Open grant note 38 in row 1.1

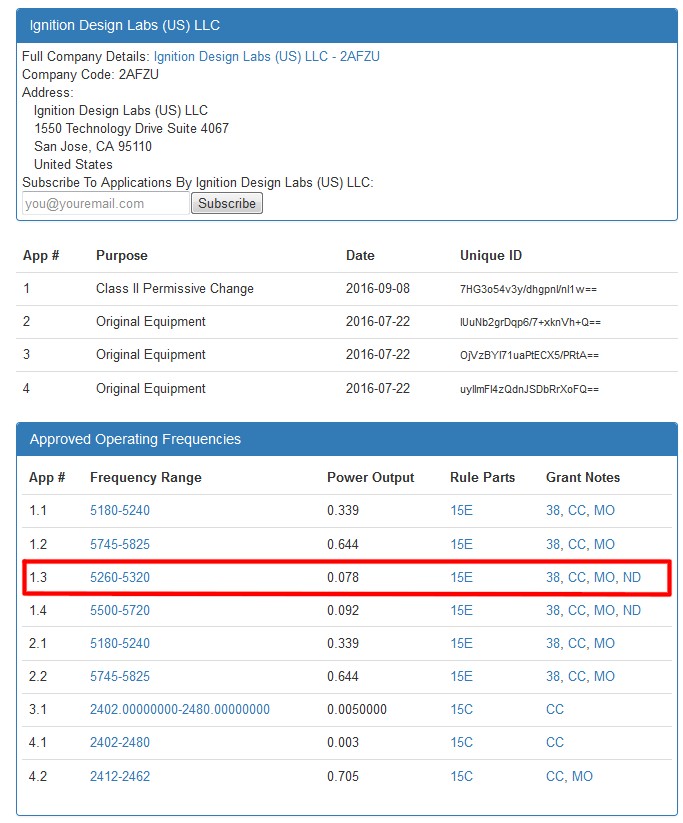click(553, 510)
